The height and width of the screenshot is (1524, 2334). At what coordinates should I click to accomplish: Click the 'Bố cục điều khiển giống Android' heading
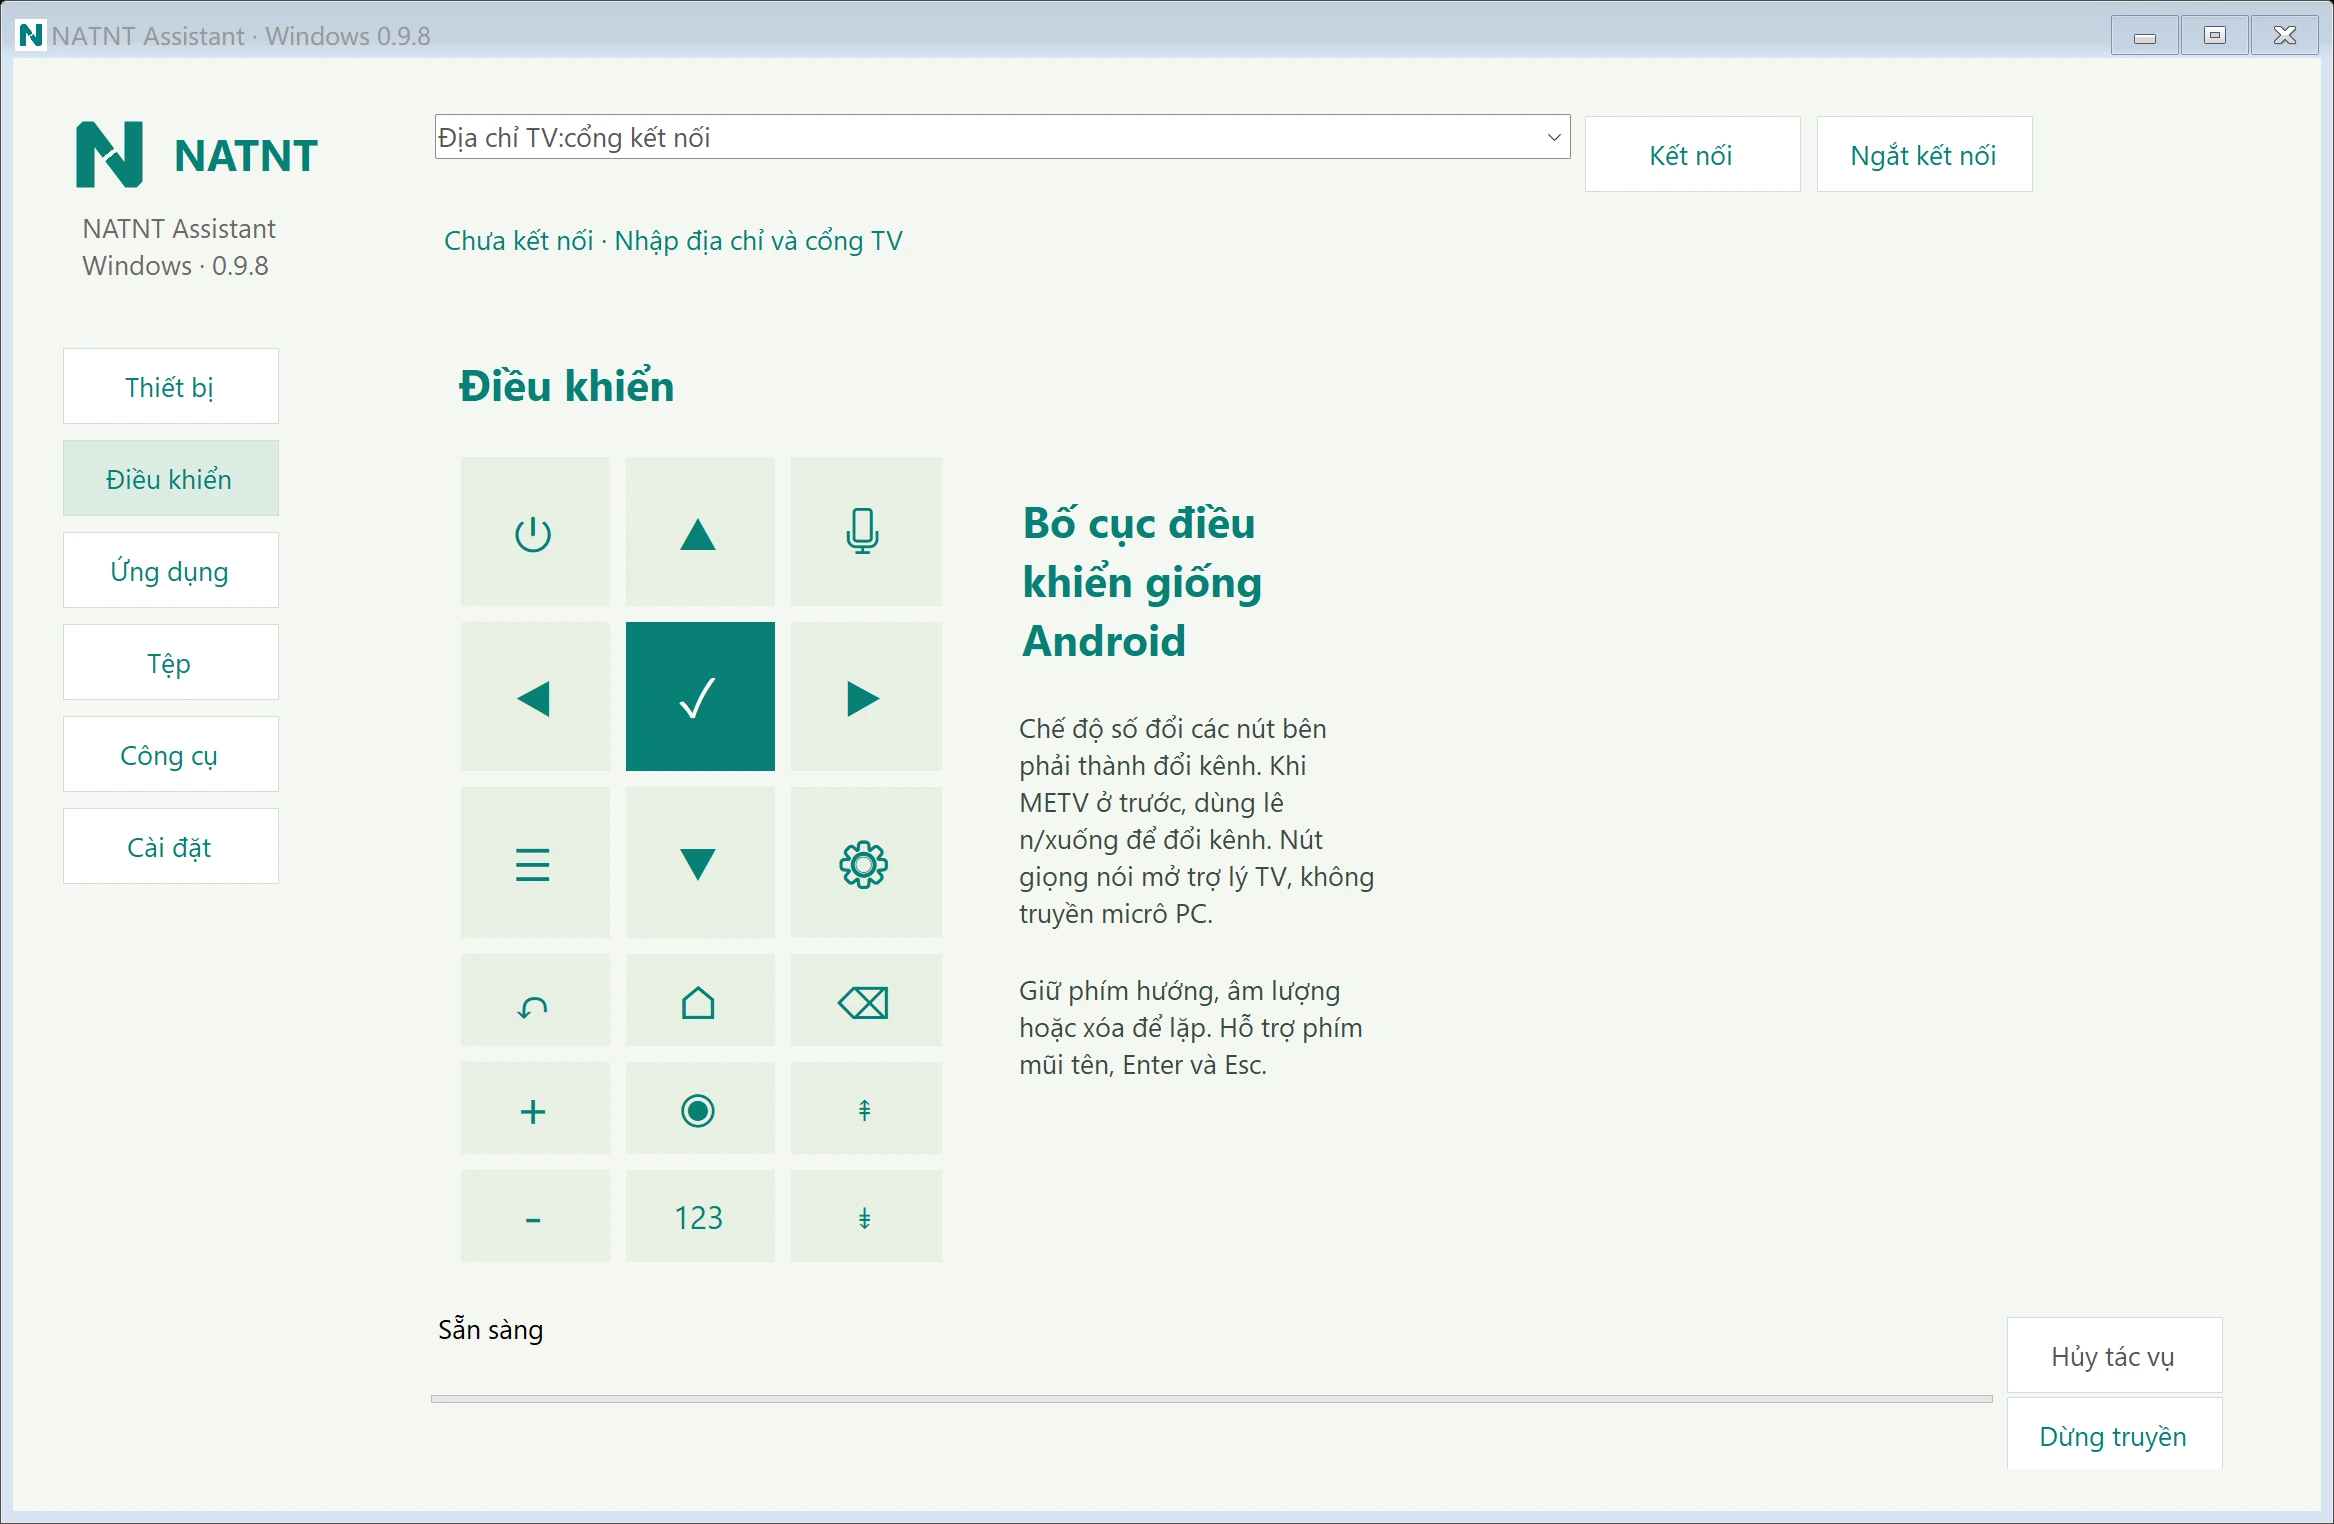coord(1142,582)
